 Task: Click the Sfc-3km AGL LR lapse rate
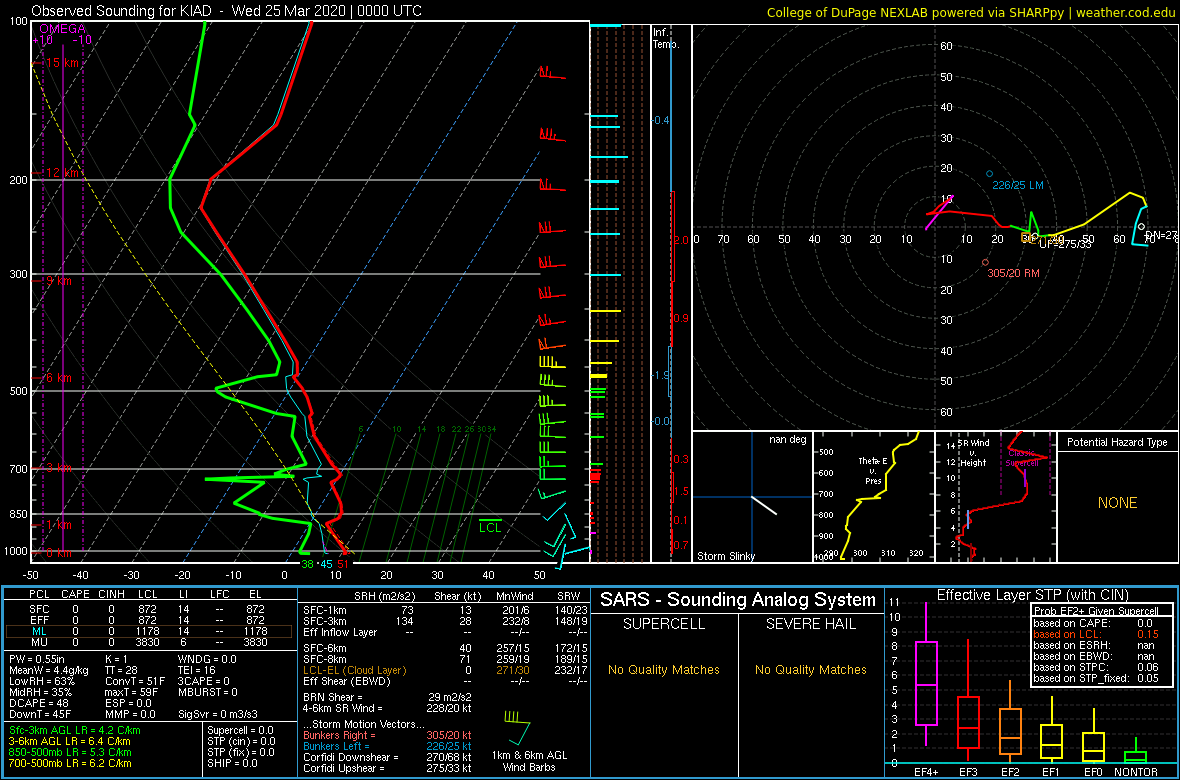pos(75,730)
